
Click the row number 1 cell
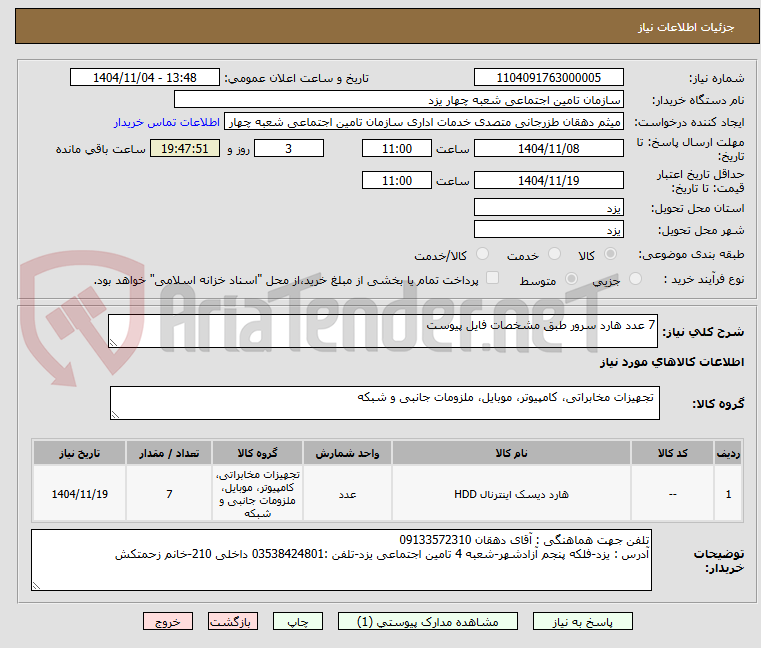tap(728, 494)
